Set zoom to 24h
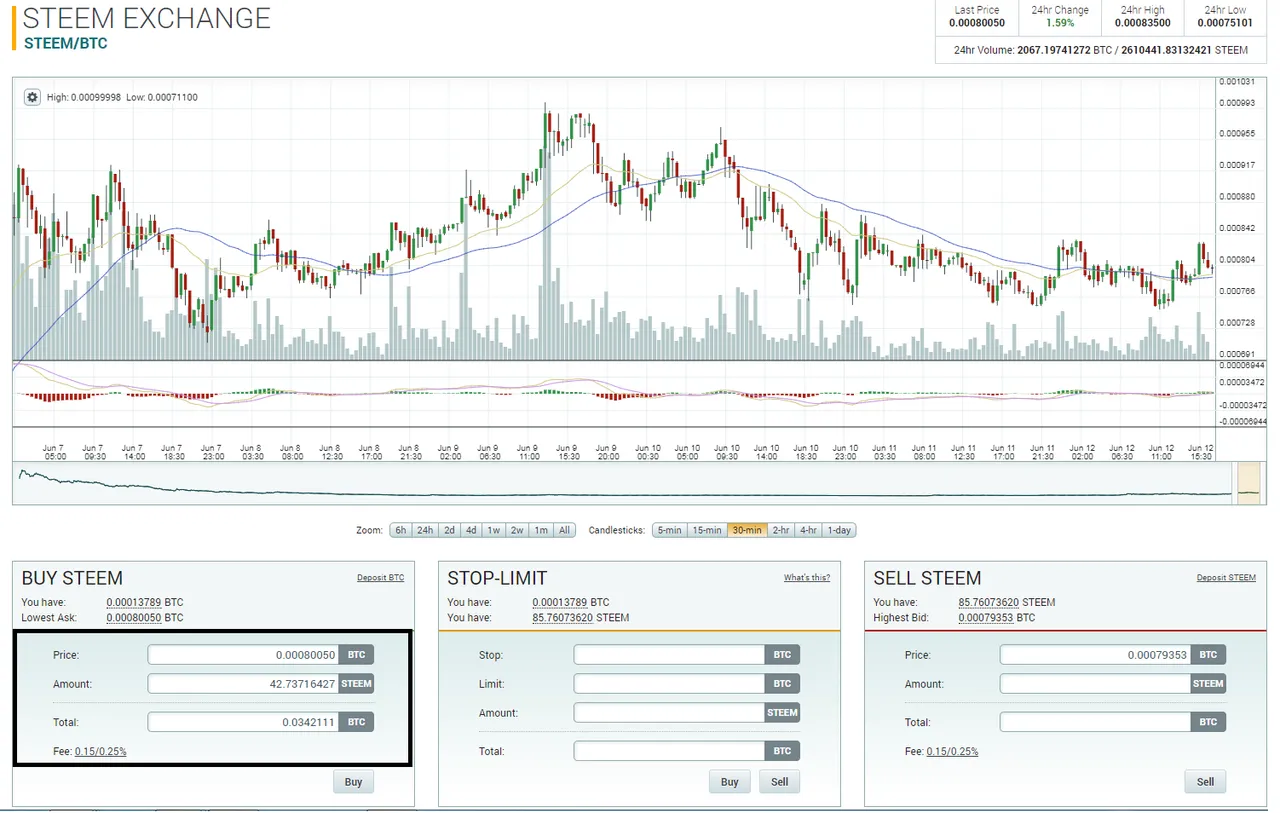1280x813 pixels. (x=425, y=530)
